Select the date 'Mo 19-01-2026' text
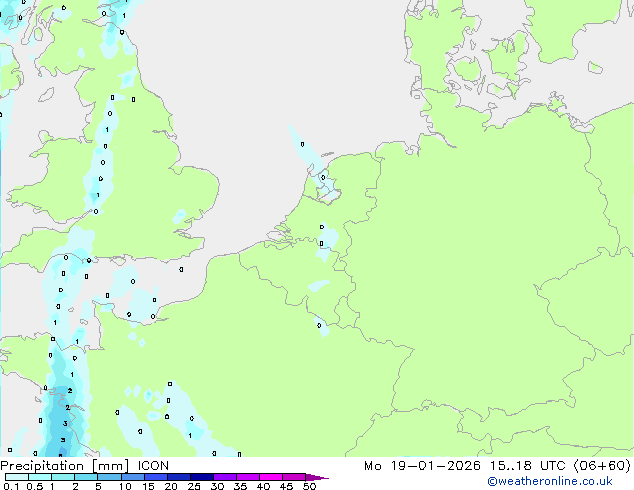The height and width of the screenshot is (490, 634). tap(422, 466)
